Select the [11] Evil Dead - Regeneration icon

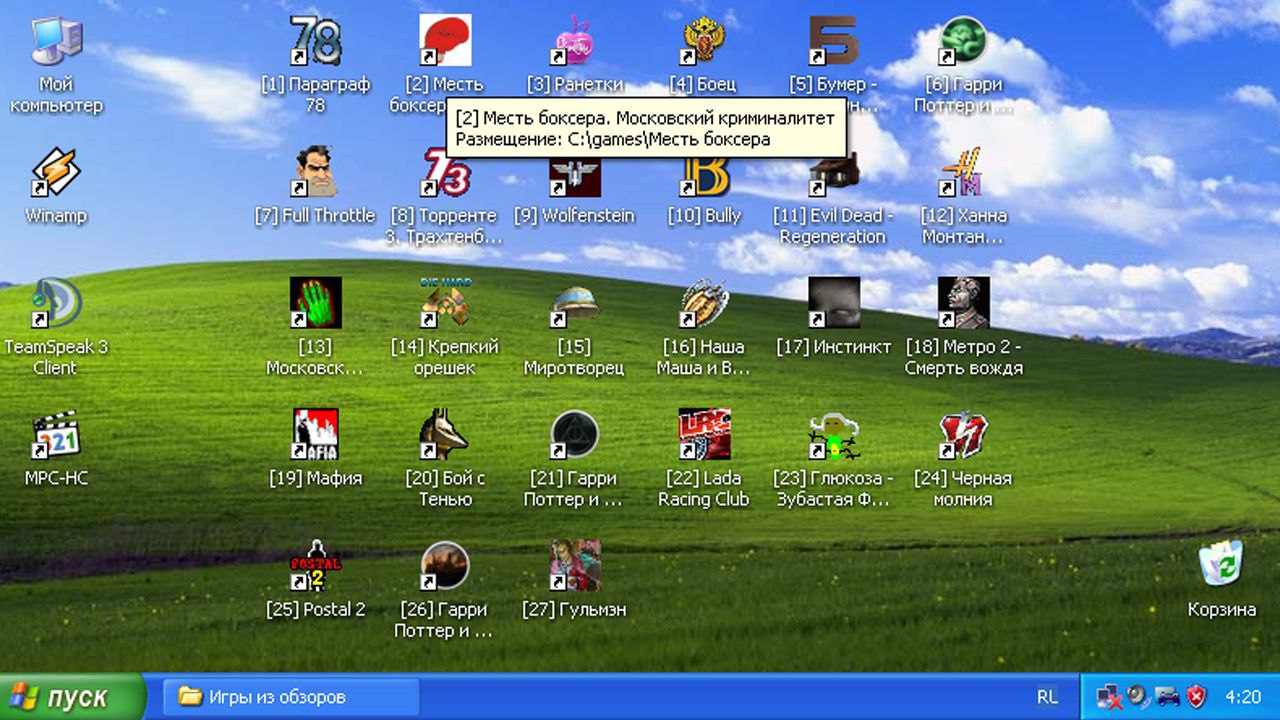(x=833, y=172)
